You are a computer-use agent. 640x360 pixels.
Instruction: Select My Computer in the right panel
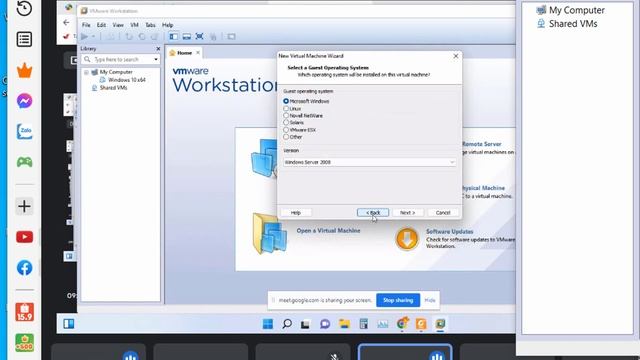tap(576, 10)
